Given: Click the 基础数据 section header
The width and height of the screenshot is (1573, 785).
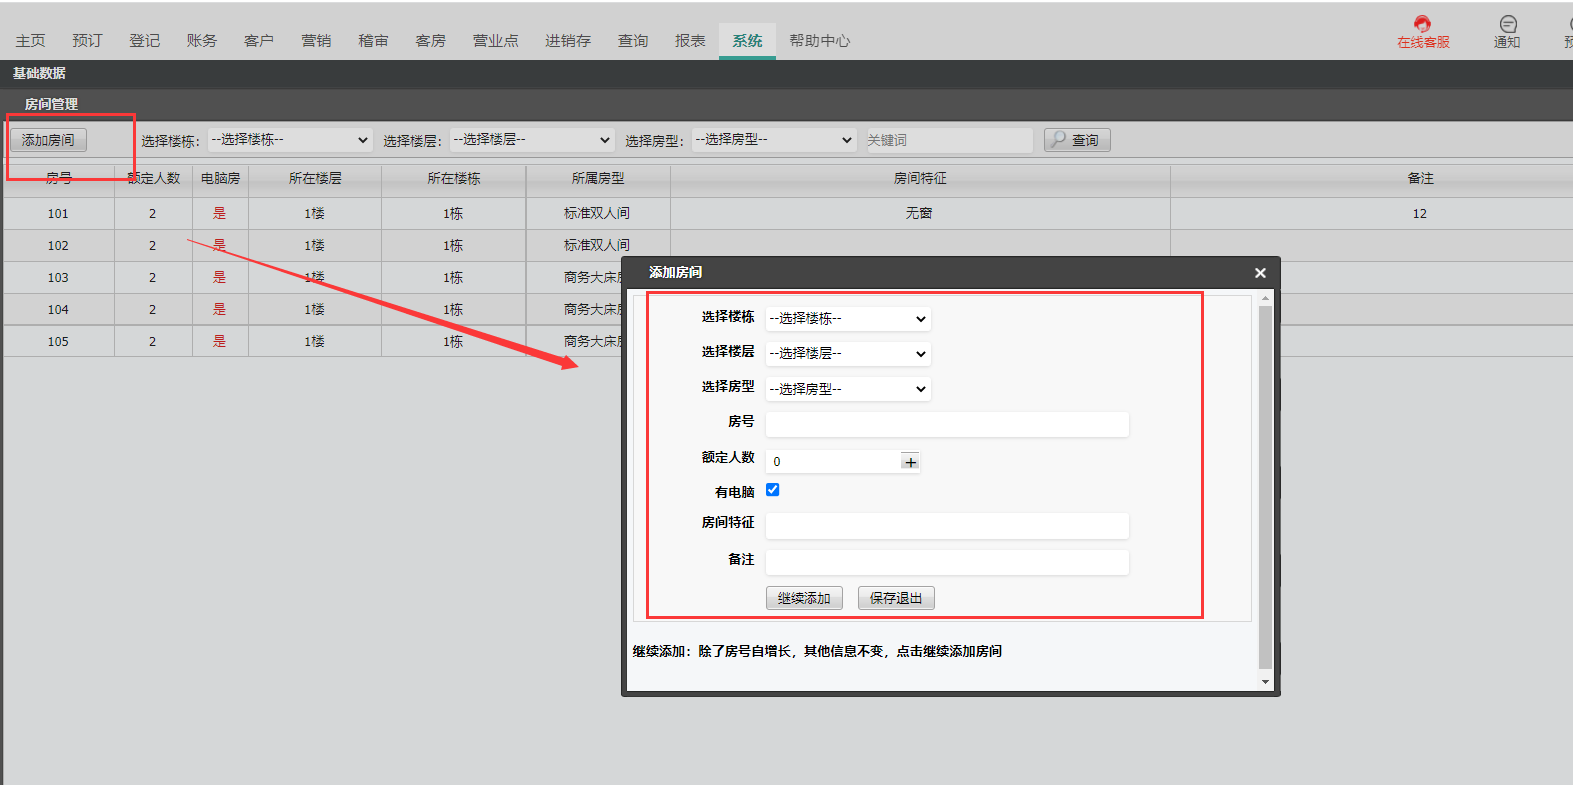Looking at the screenshot, I should (x=39, y=73).
